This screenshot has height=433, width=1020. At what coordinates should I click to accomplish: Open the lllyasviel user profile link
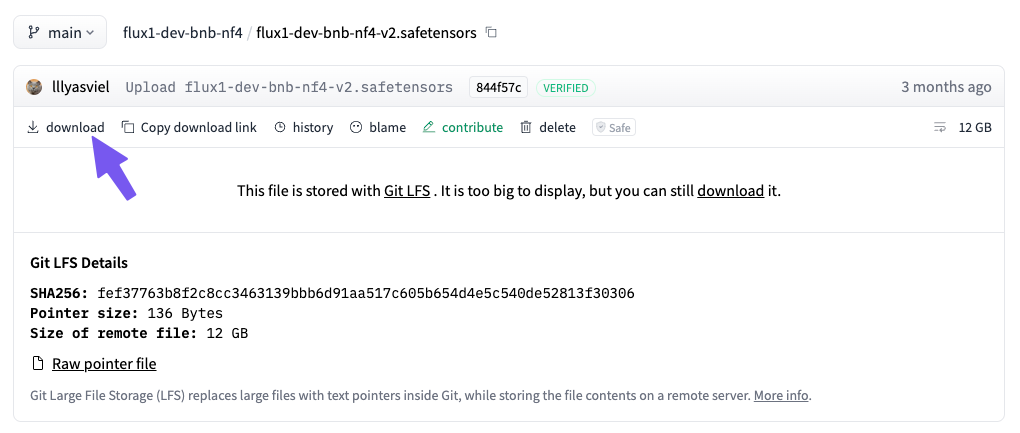[x=81, y=87]
